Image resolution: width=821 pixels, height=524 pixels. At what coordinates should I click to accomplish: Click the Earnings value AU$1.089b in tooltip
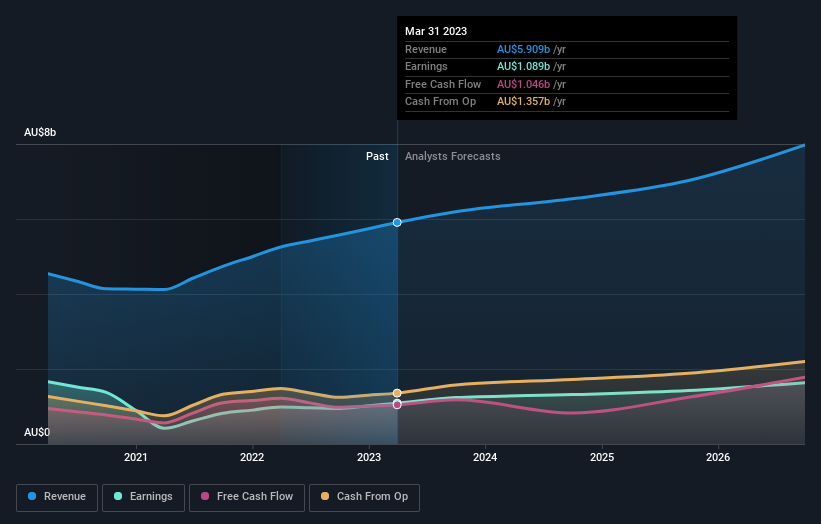click(x=523, y=66)
